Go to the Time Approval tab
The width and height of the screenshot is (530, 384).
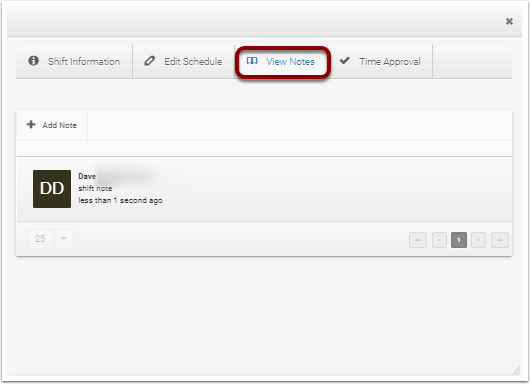click(x=380, y=62)
